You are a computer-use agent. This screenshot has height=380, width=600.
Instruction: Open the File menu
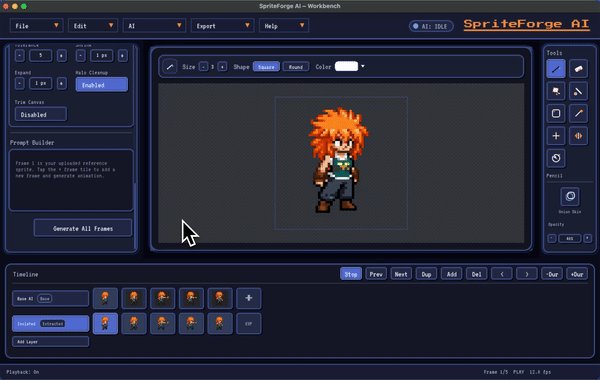pyautogui.click(x=36, y=26)
